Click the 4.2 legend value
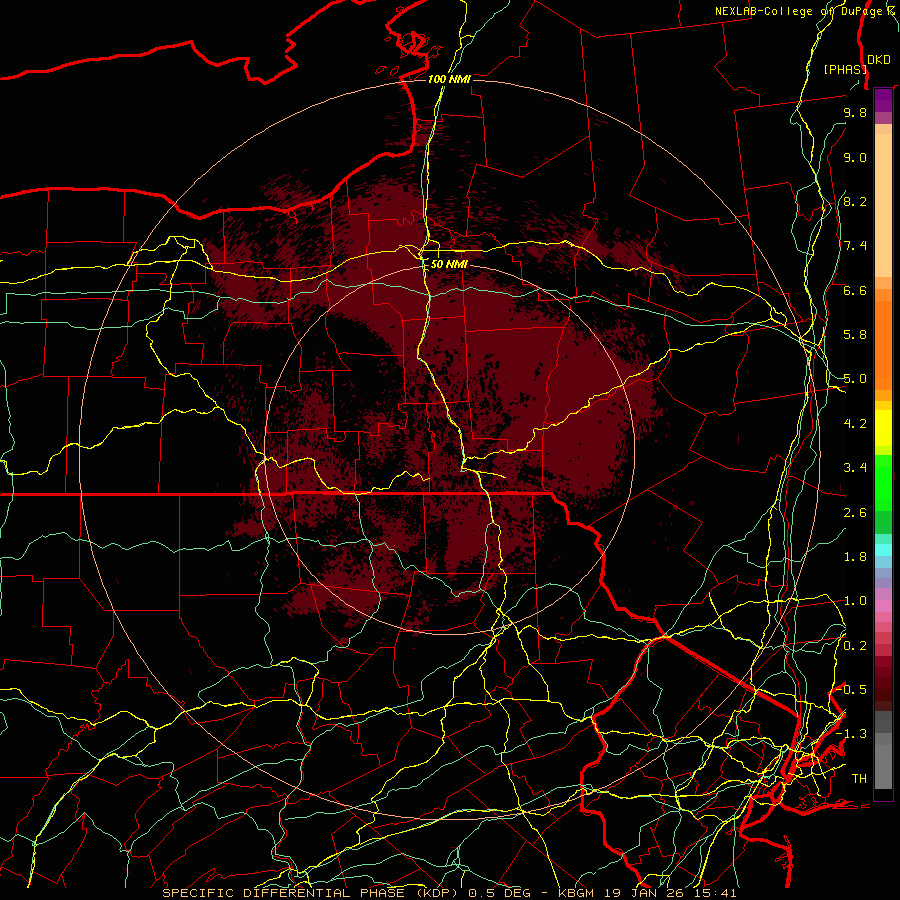 click(x=855, y=424)
